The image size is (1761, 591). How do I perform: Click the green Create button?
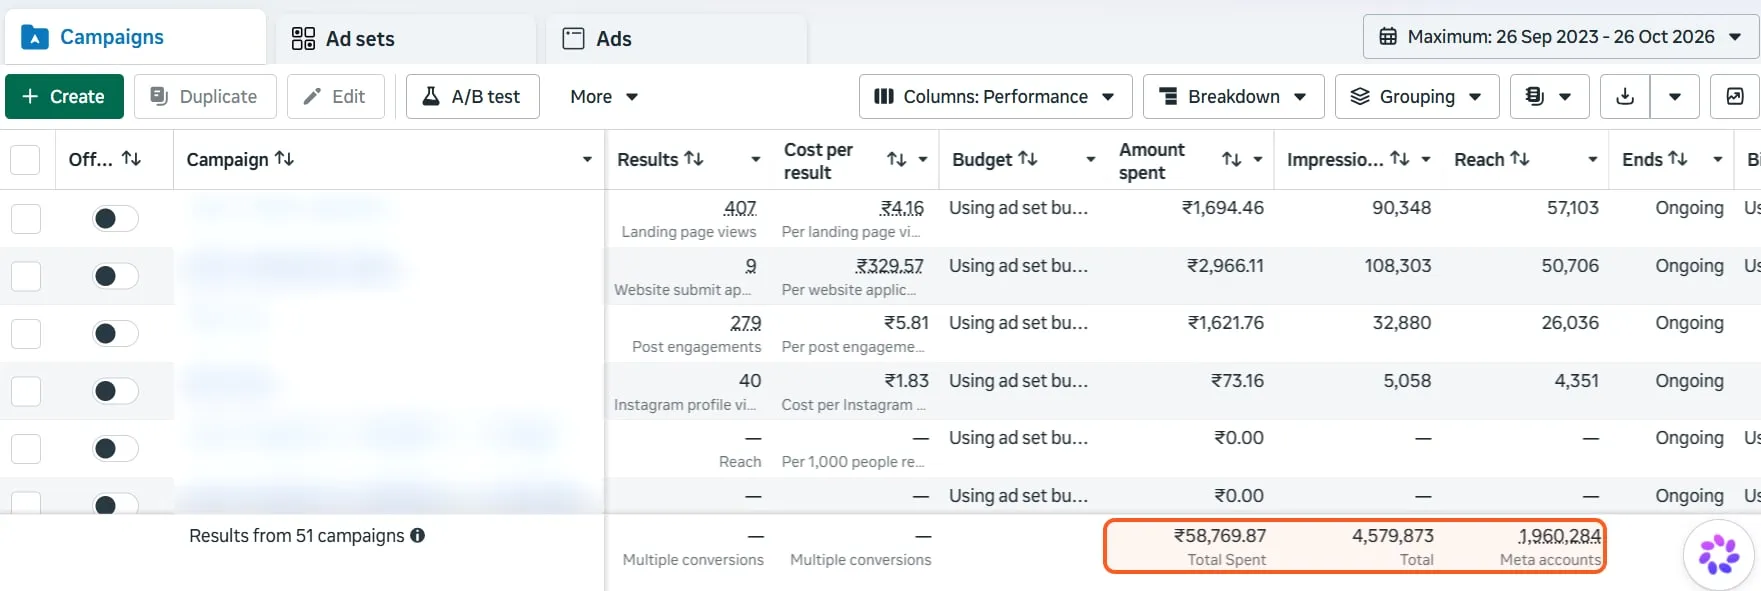tap(64, 97)
